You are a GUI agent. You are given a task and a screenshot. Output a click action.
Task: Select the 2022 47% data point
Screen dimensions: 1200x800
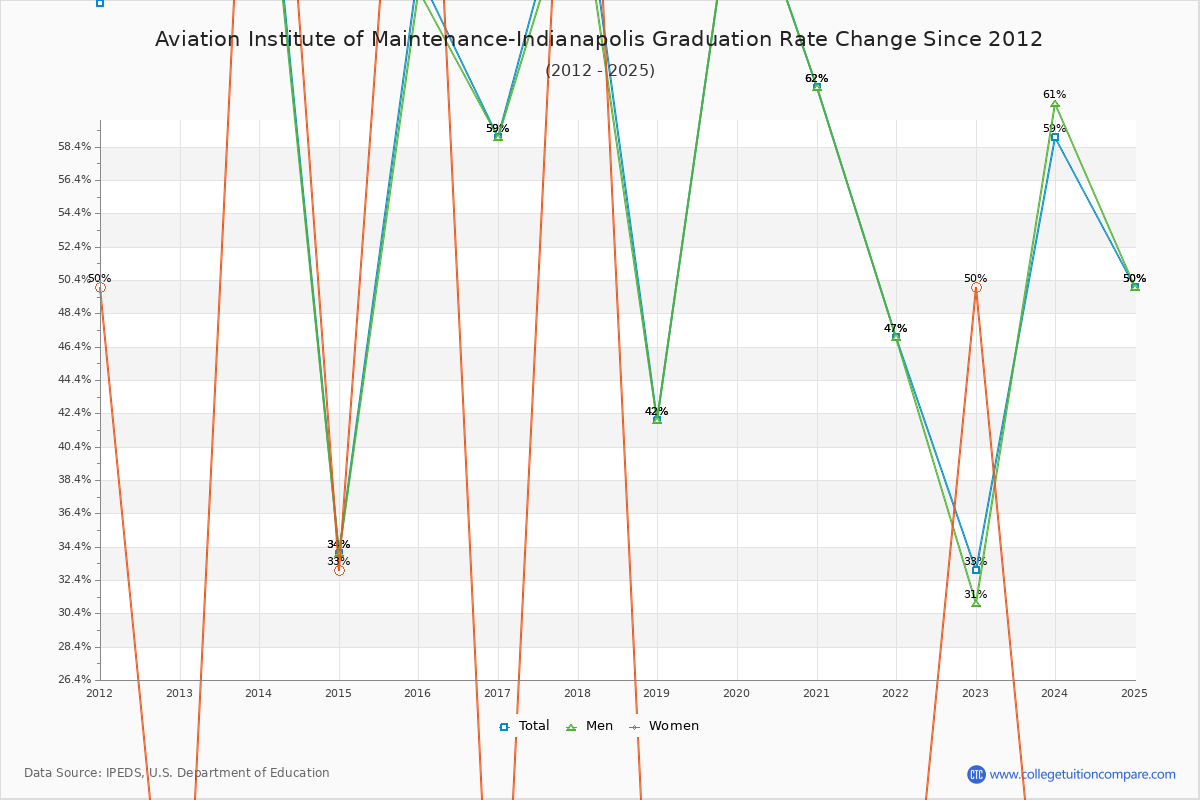pyautogui.click(x=896, y=336)
